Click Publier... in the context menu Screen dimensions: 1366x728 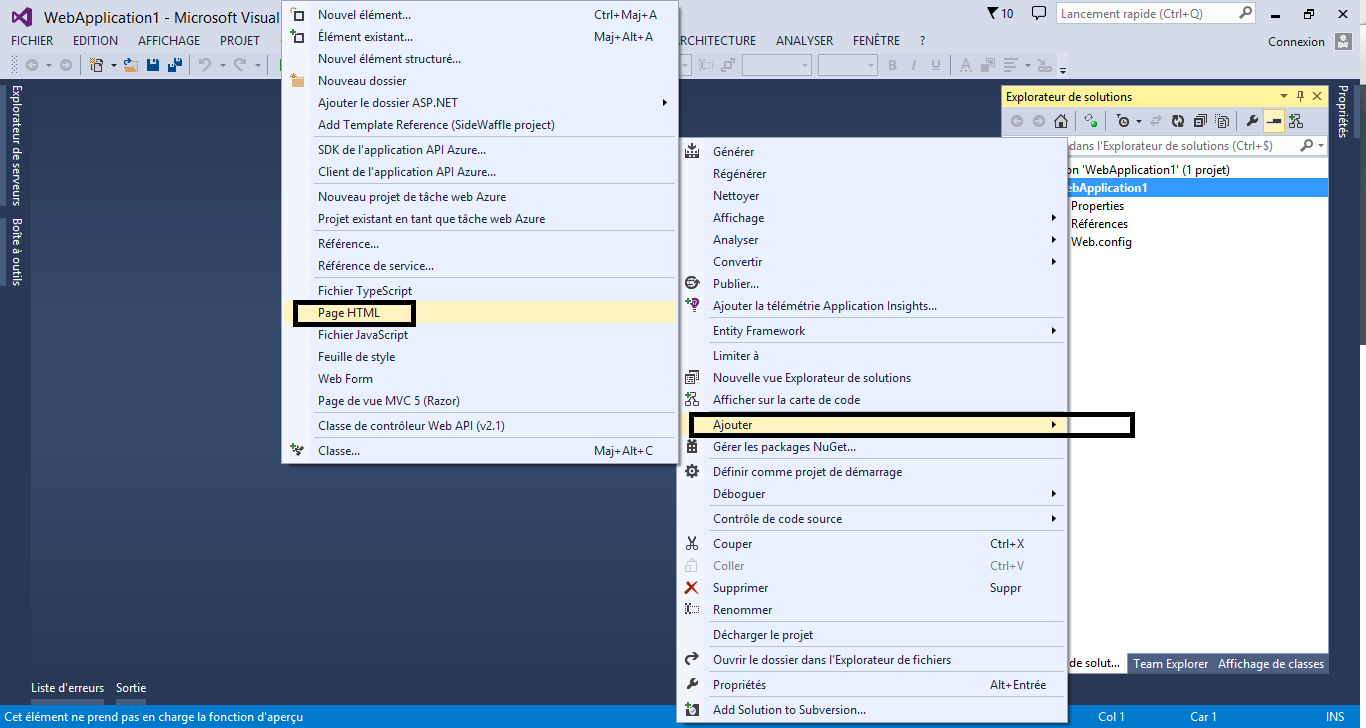[872, 284]
